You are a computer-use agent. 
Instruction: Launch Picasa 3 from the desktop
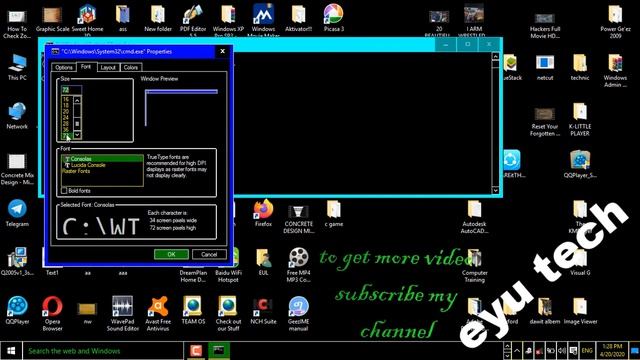333,18
